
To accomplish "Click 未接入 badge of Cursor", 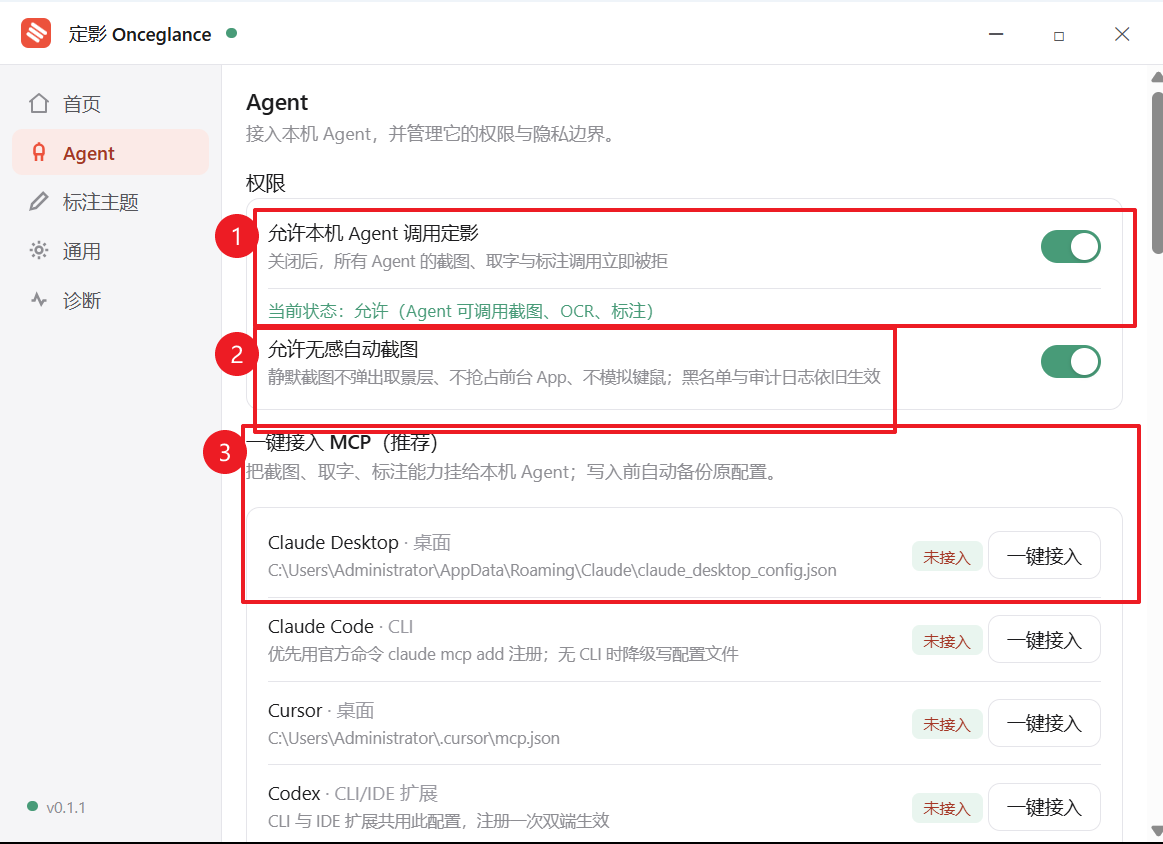I will (947, 725).
